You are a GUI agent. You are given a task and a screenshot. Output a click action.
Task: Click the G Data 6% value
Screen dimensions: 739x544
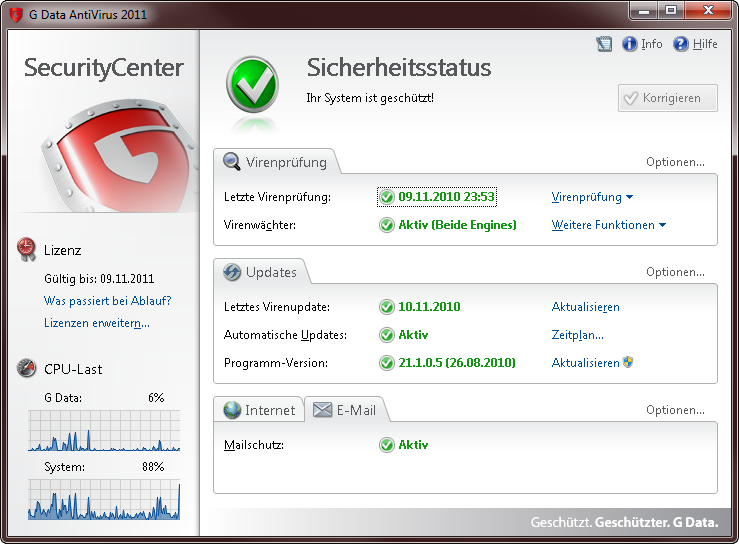156,398
